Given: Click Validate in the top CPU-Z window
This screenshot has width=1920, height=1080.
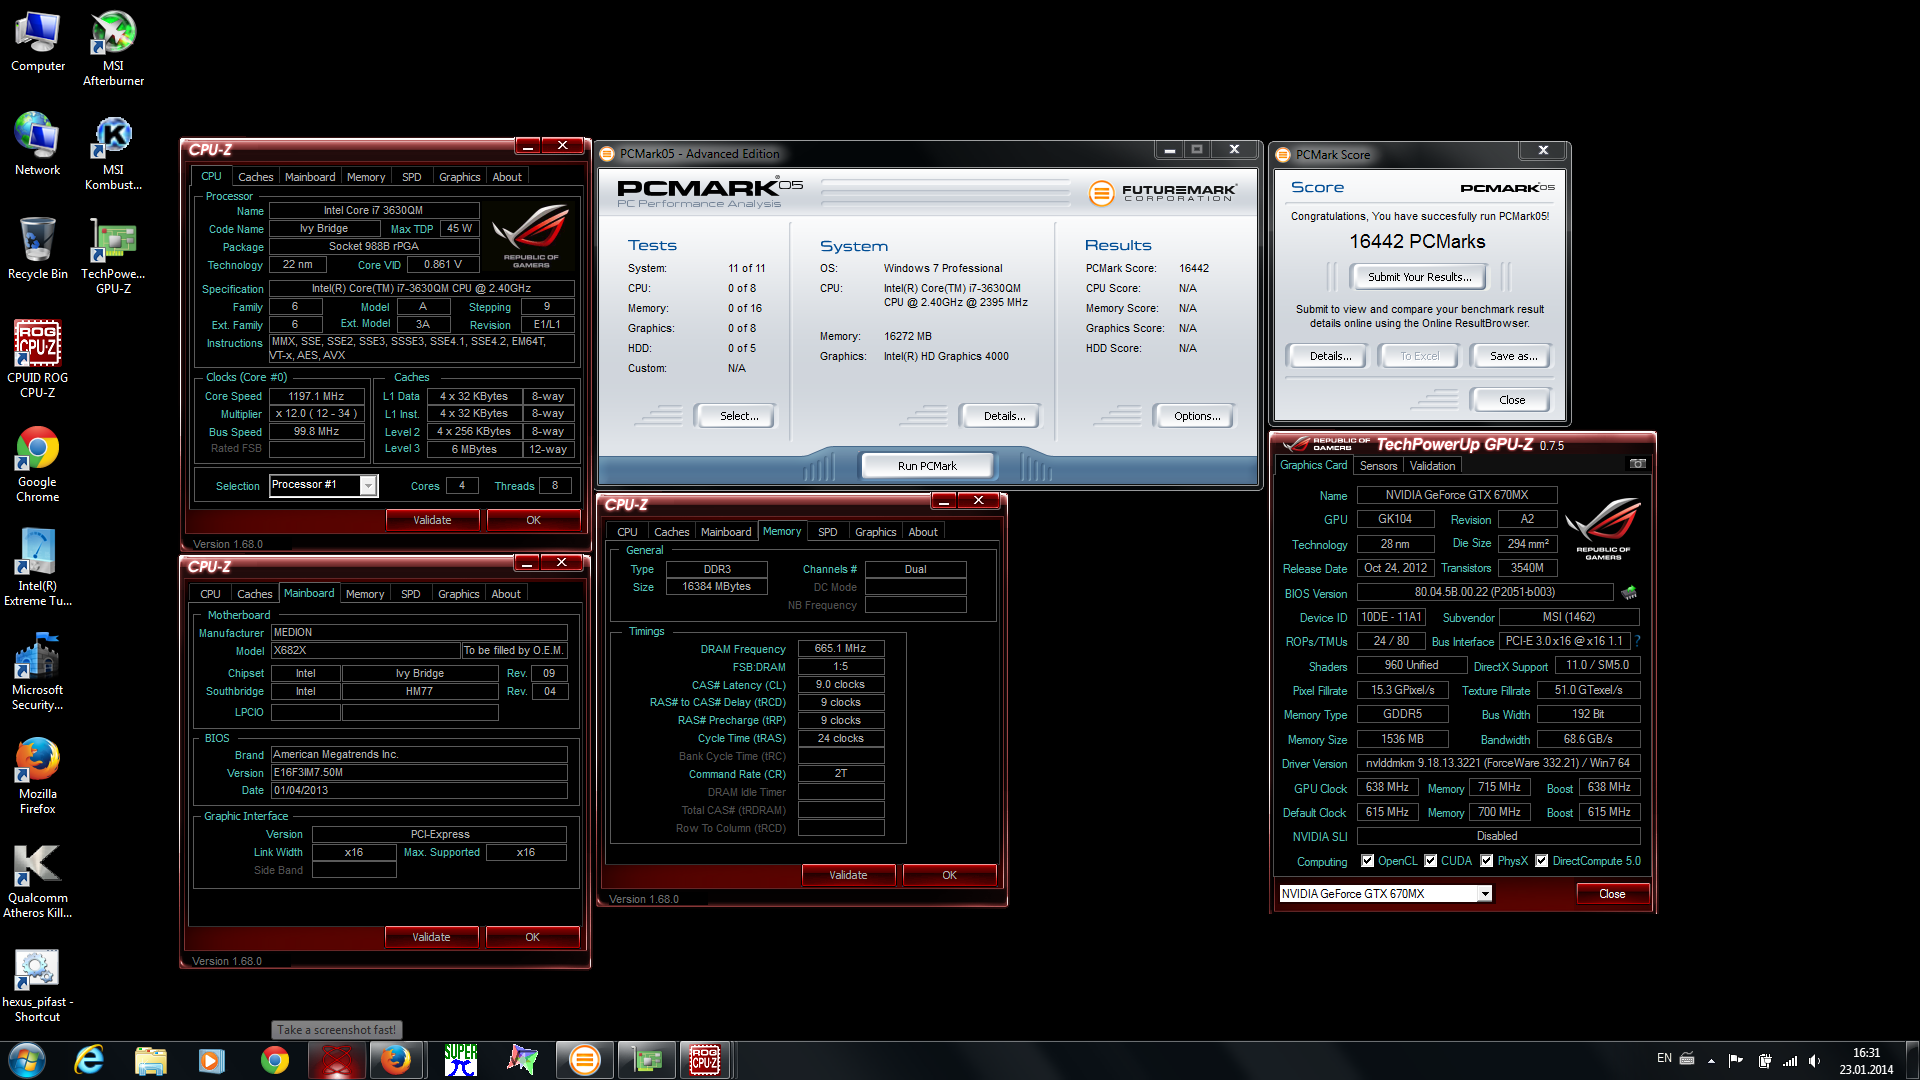Looking at the screenshot, I should [x=432, y=520].
